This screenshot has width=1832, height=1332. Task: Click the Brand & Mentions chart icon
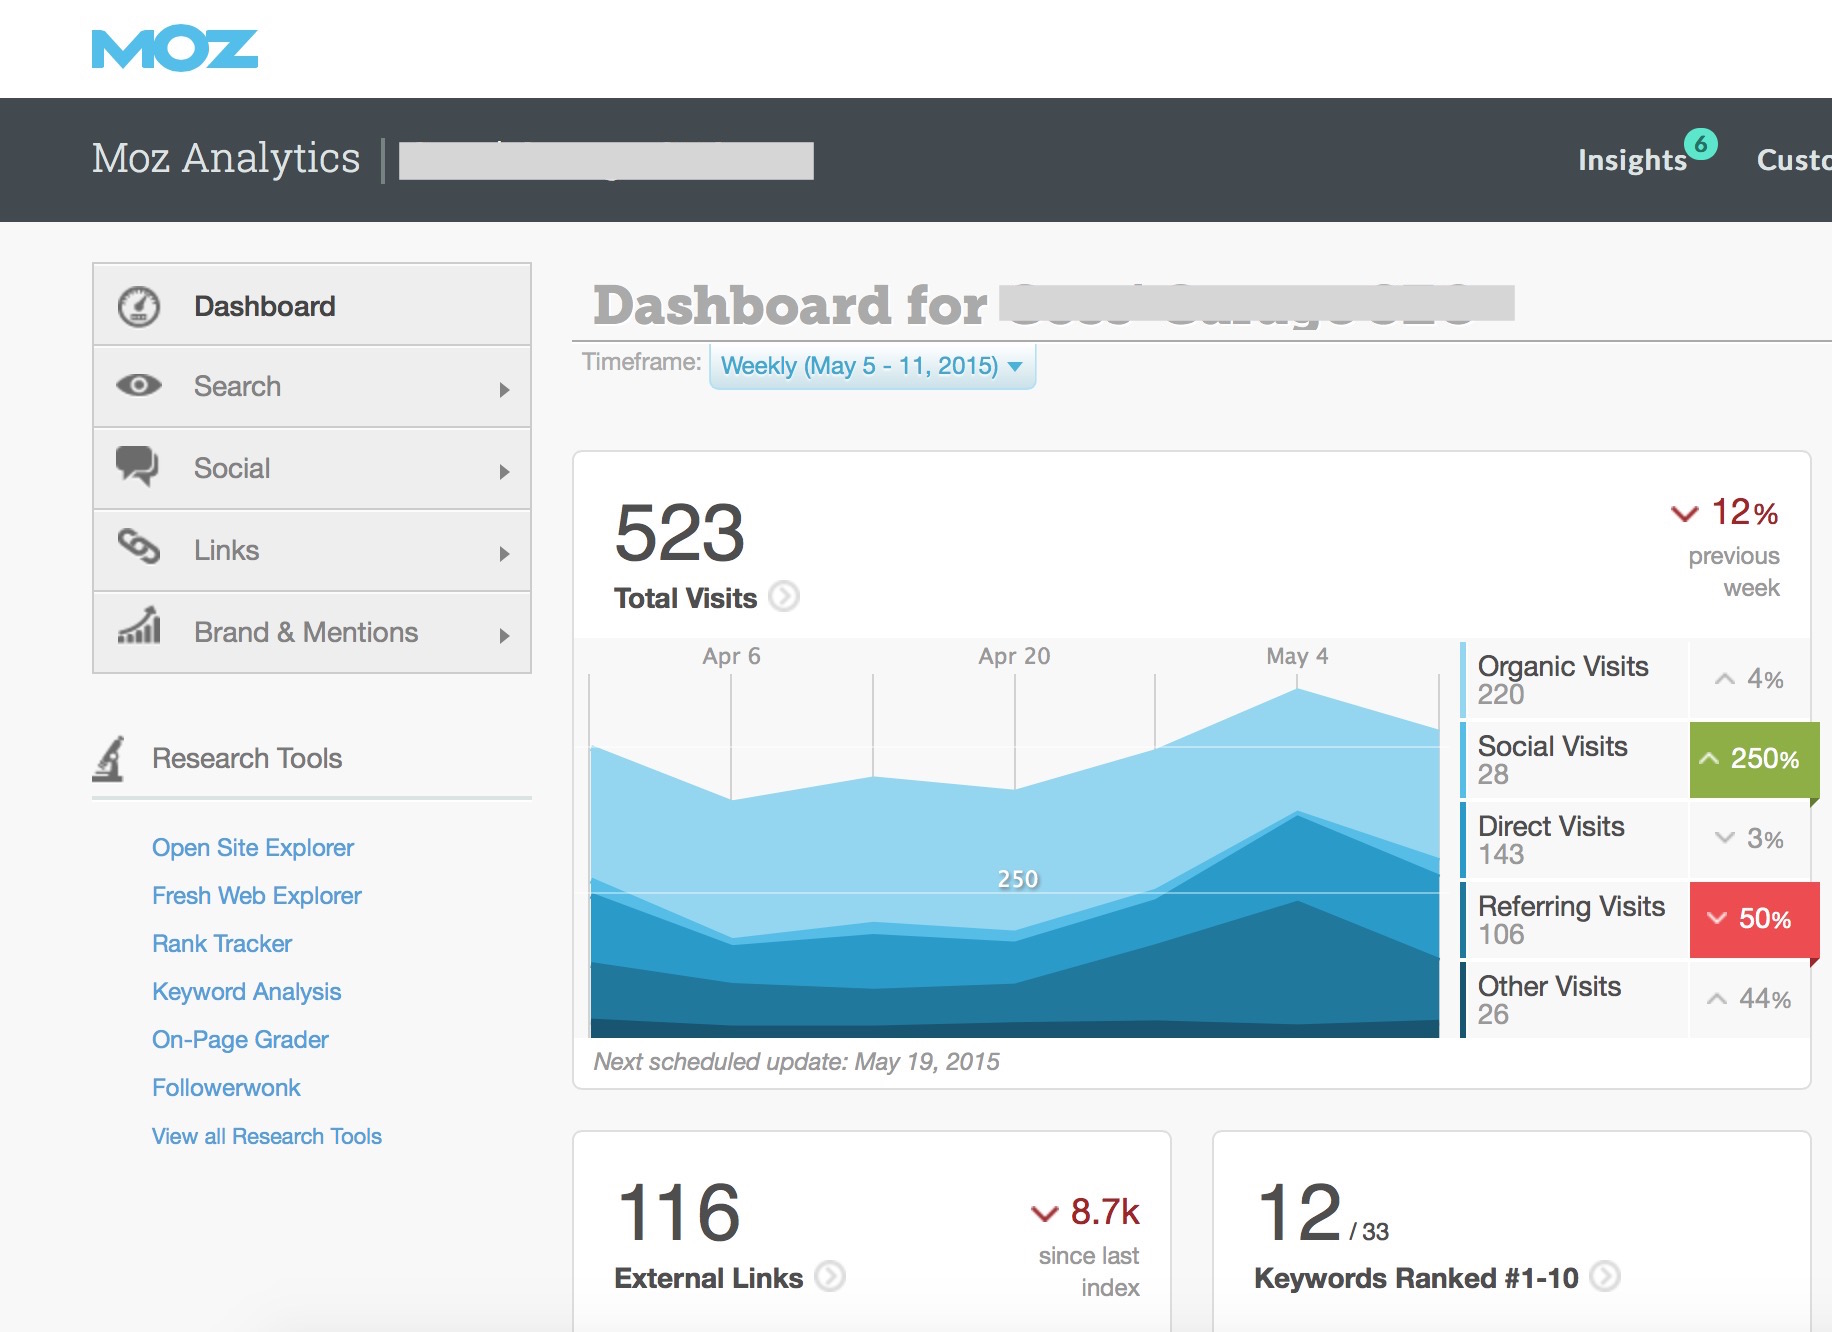click(140, 625)
